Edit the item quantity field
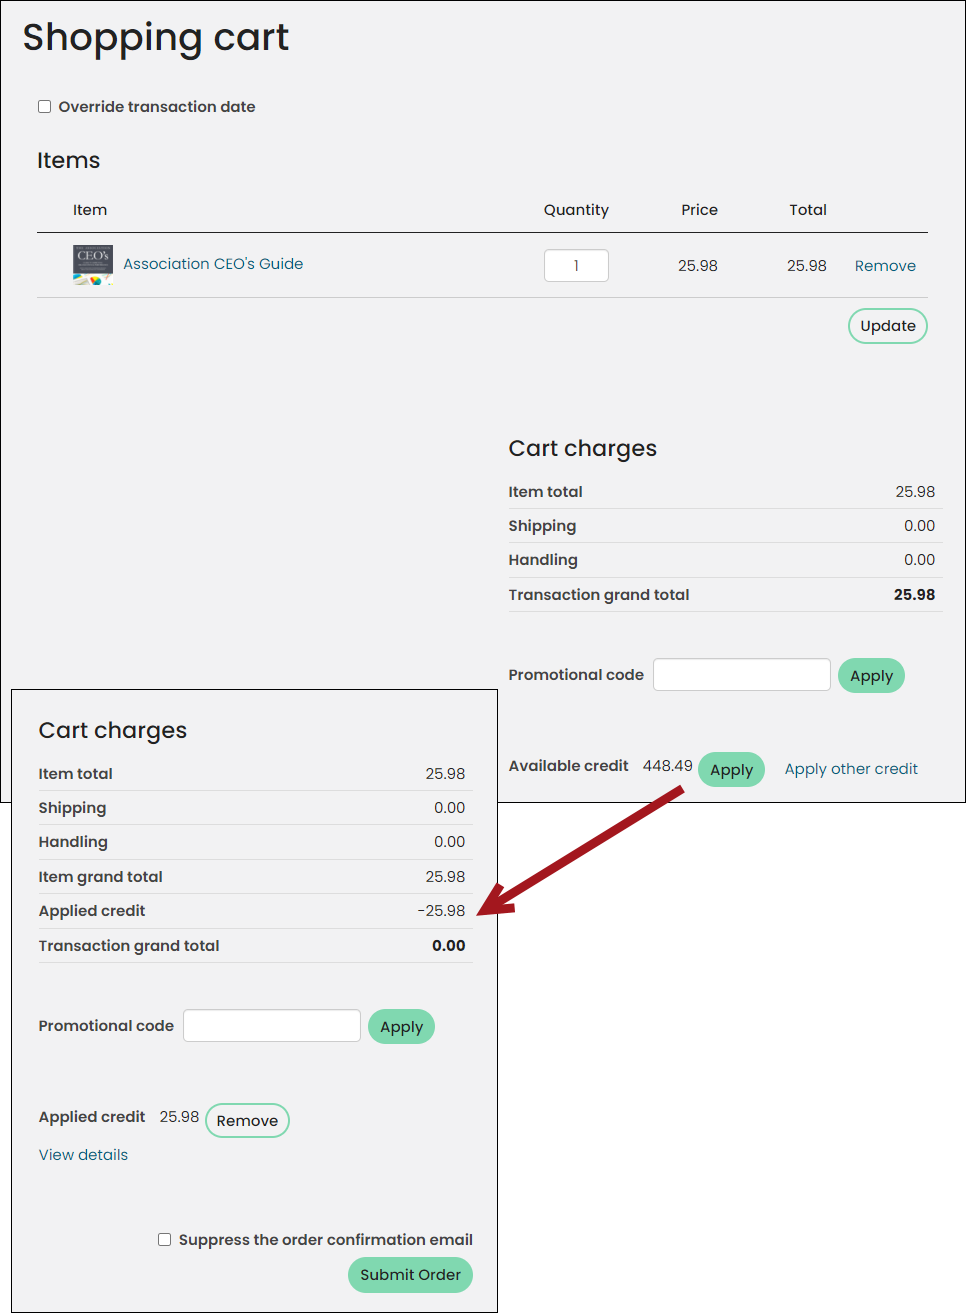The width and height of the screenshot is (966, 1313). 576,266
